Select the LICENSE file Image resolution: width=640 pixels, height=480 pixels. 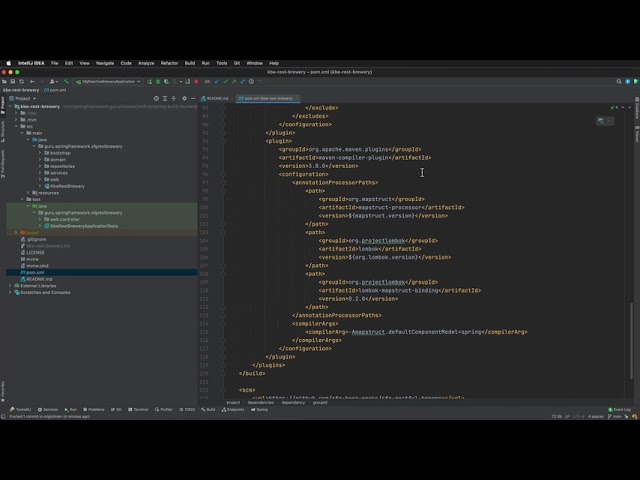(35, 253)
